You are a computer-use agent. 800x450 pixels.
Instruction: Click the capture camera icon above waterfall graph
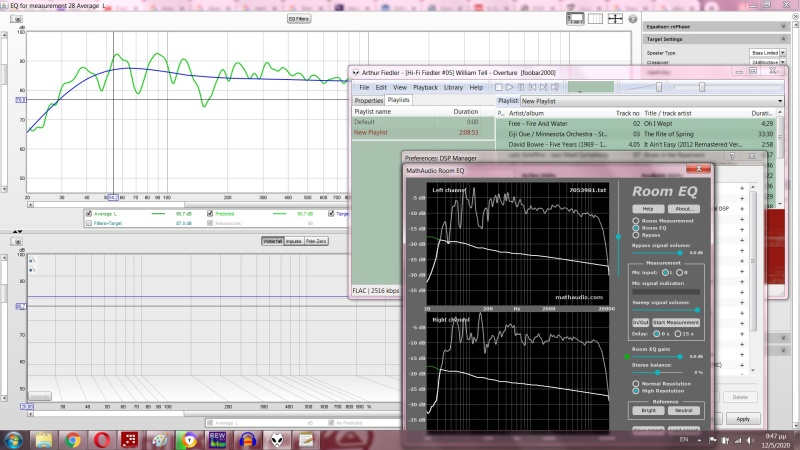(x=17, y=241)
